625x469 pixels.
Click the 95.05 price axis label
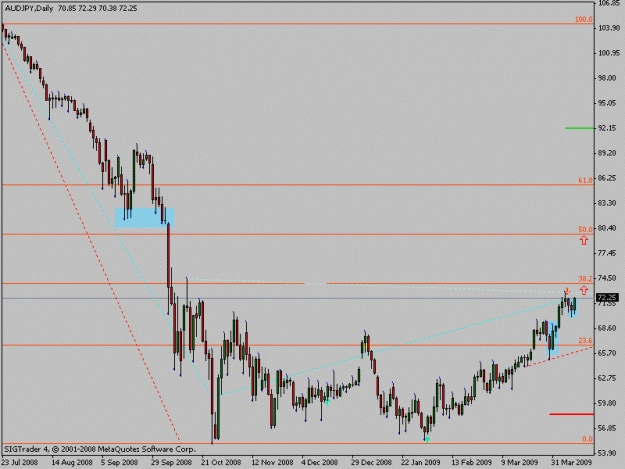tap(609, 103)
